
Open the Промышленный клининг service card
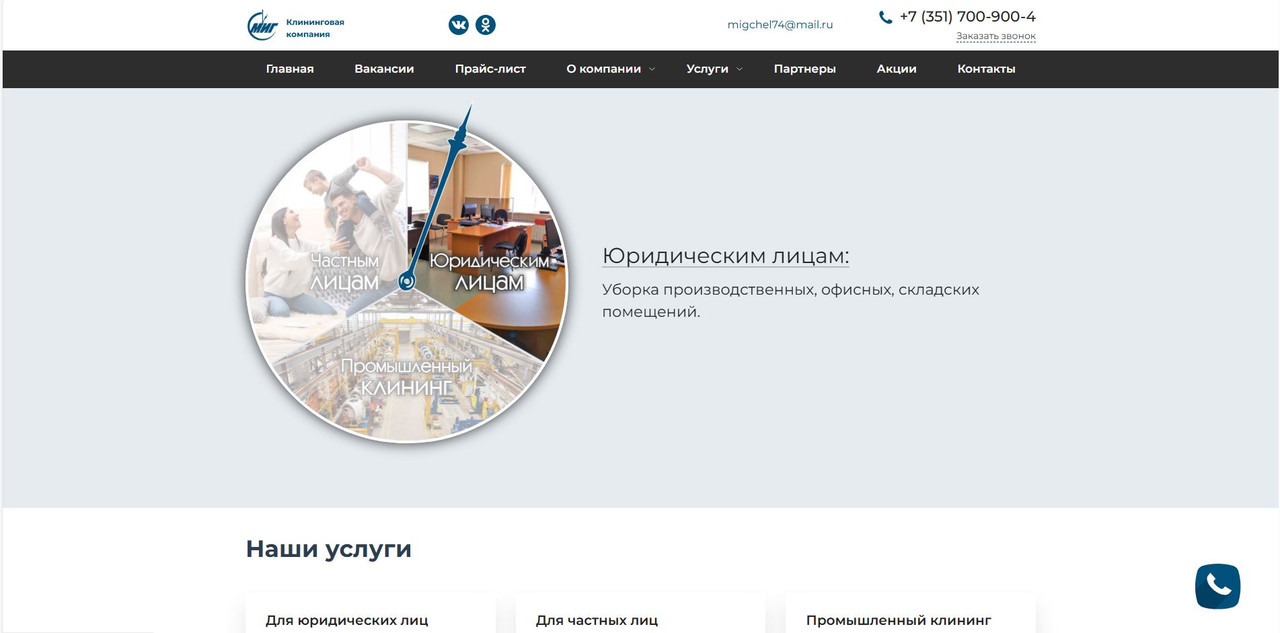coord(910,613)
